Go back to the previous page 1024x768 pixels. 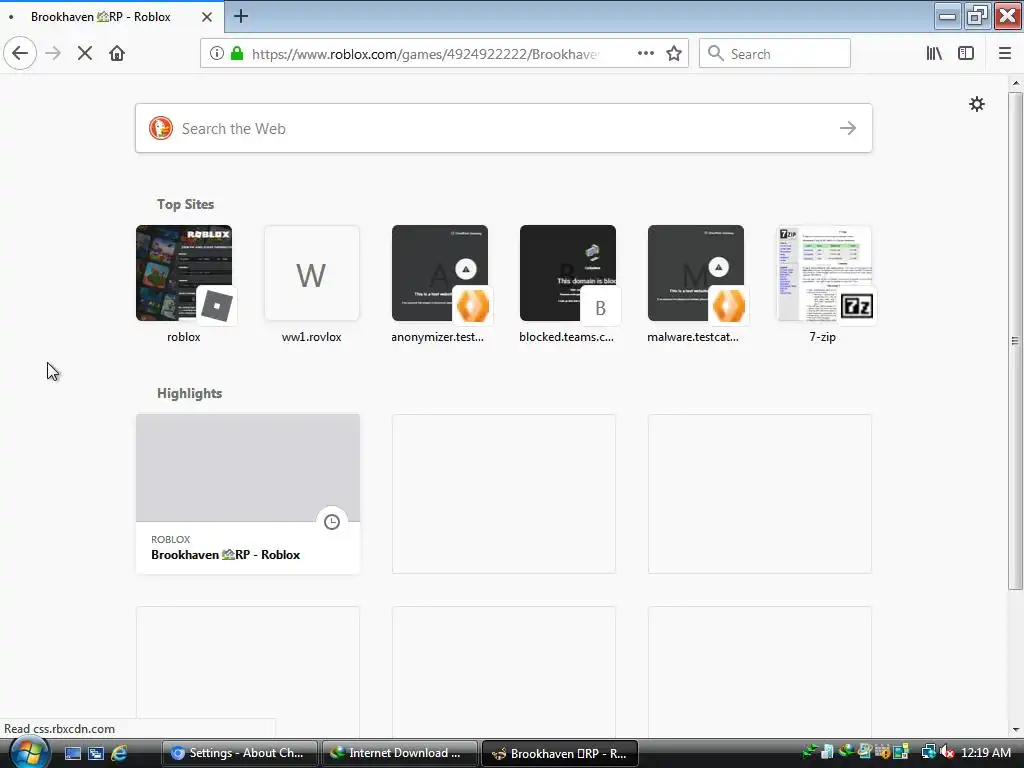coord(20,53)
